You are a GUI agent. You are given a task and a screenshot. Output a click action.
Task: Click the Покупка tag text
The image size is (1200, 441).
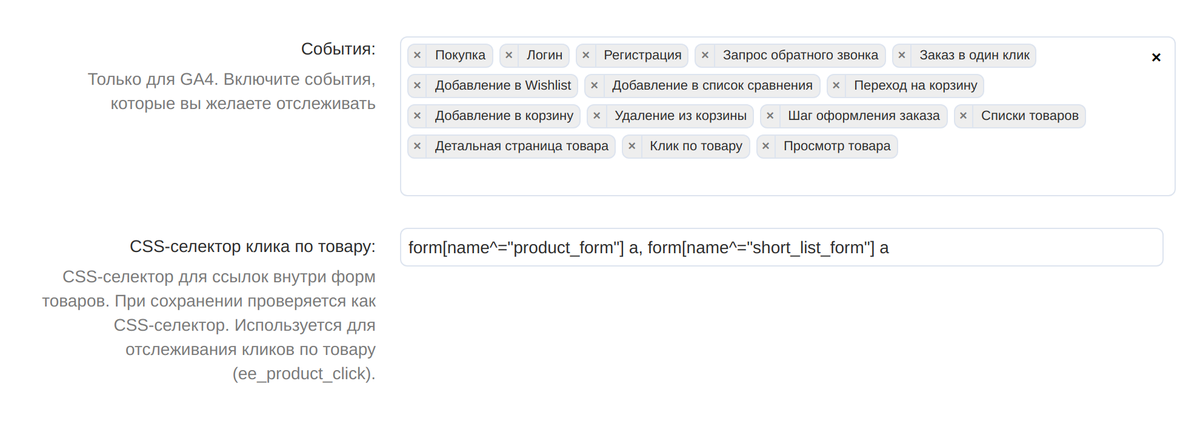(x=460, y=55)
